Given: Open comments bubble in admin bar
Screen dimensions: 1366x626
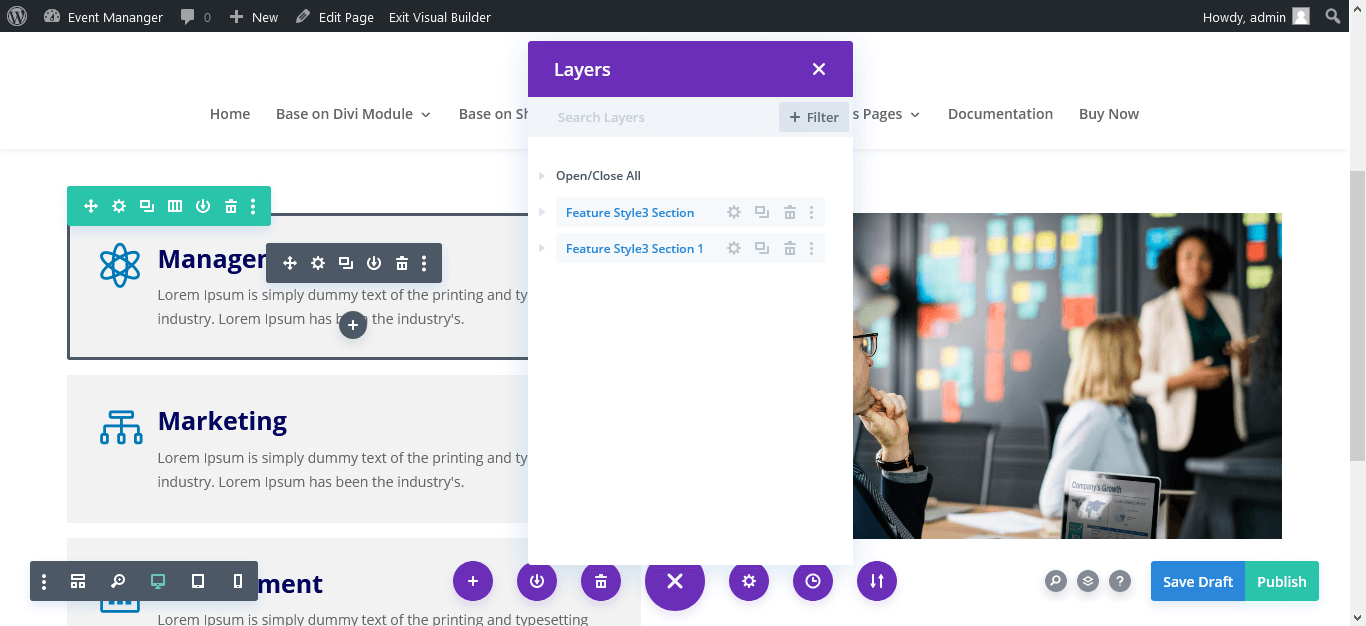Looking at the screenshot, I should pyautogui.click(x=196, y=17).
